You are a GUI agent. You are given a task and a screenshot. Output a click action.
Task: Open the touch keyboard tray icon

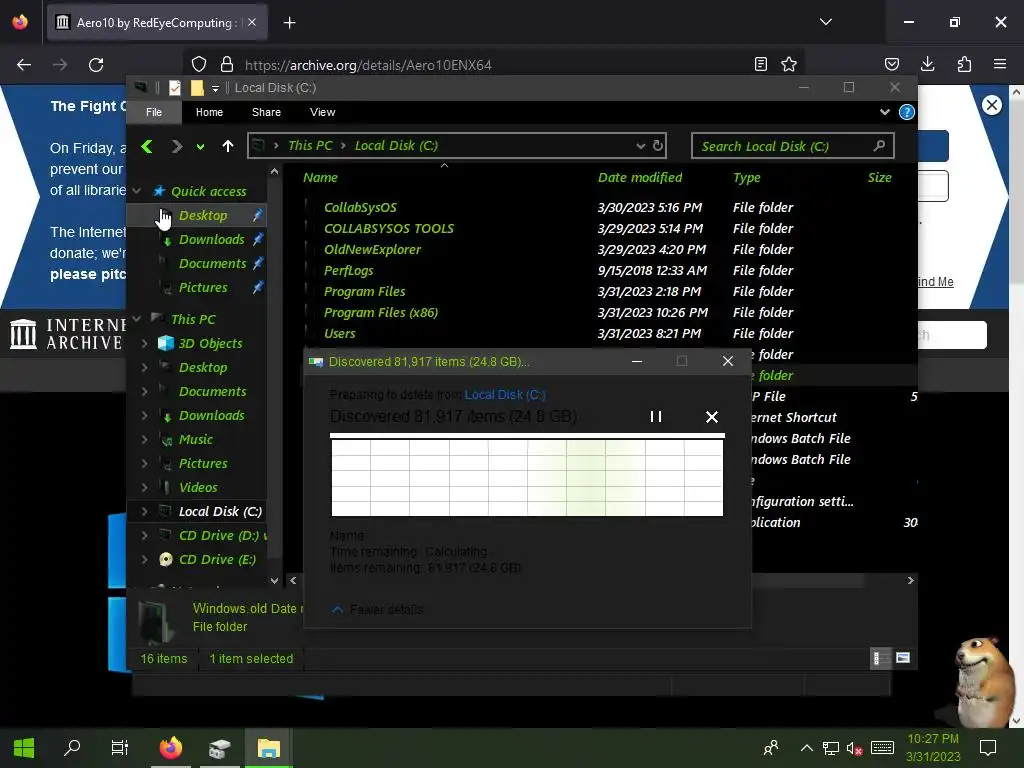pos(882,748)
